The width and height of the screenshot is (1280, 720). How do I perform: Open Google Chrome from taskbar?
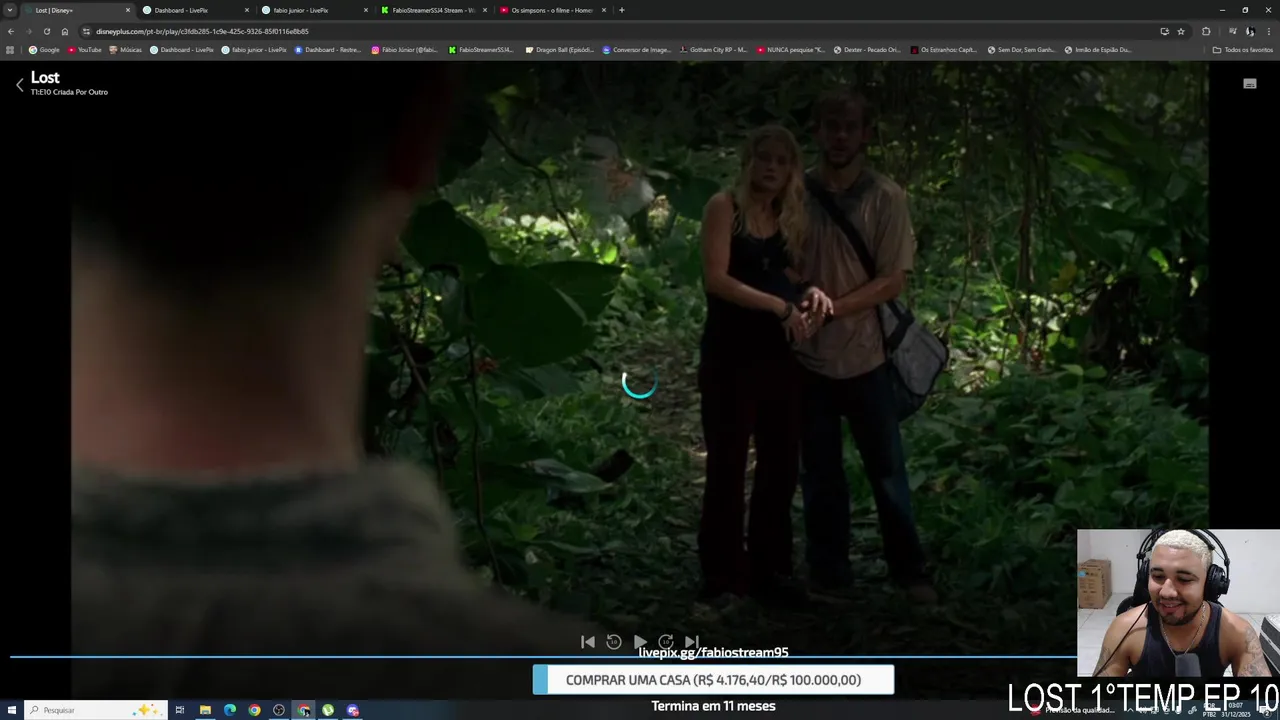(254, 710)
